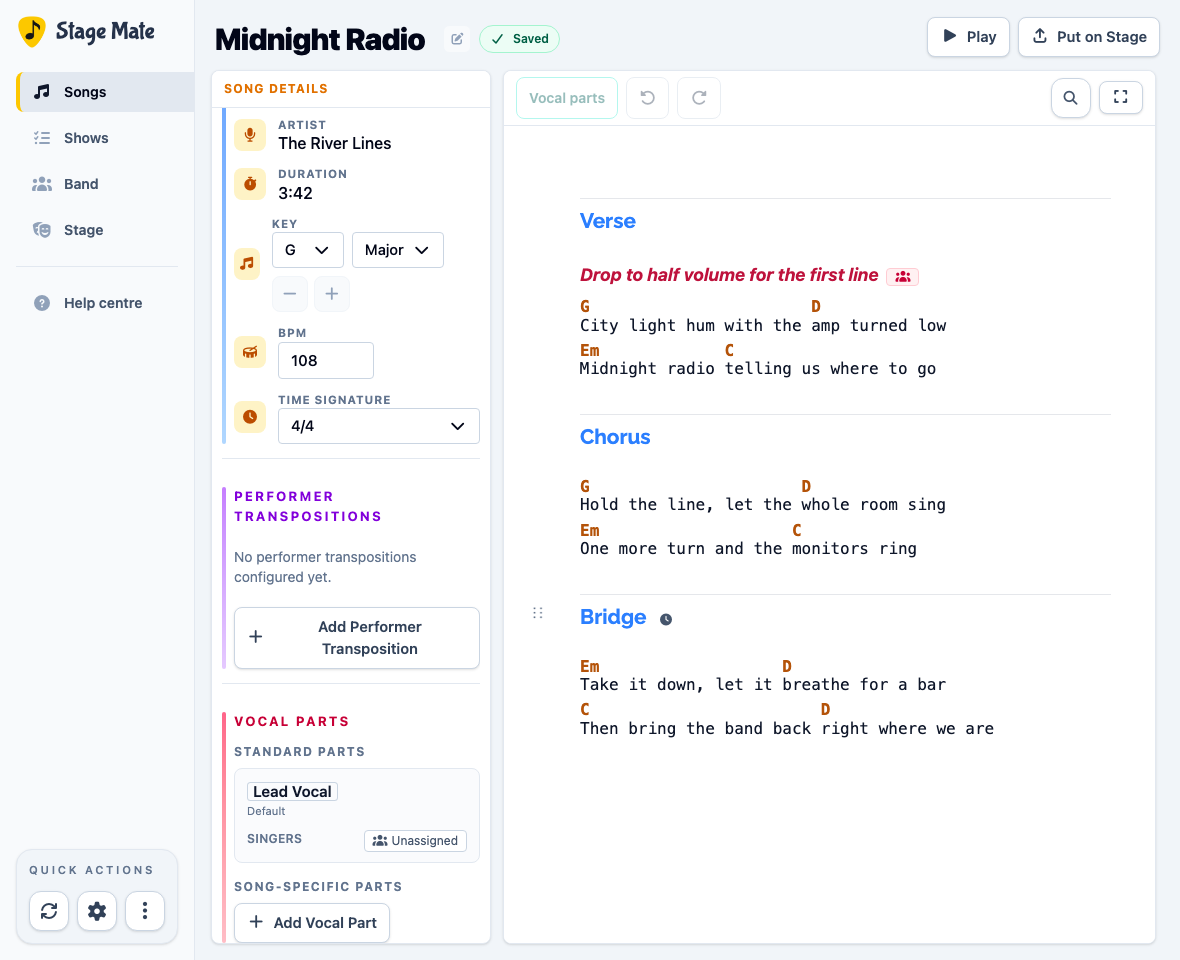This screenshot has width=1180, height=960.
Task: Open the key note G dropdown
Action: pos(307,250)
